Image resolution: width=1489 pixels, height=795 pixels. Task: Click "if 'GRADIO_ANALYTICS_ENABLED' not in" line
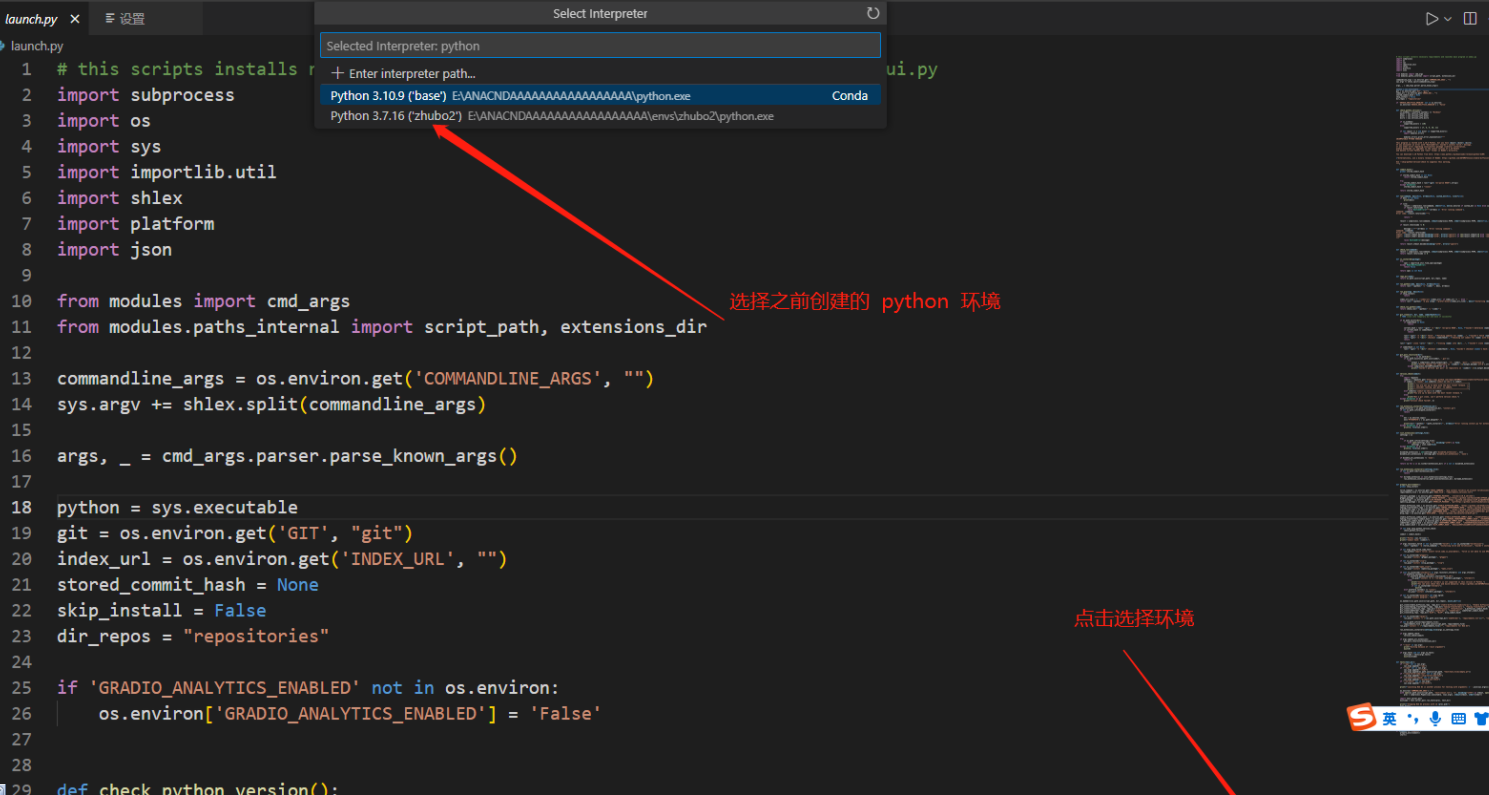point(309,688)
